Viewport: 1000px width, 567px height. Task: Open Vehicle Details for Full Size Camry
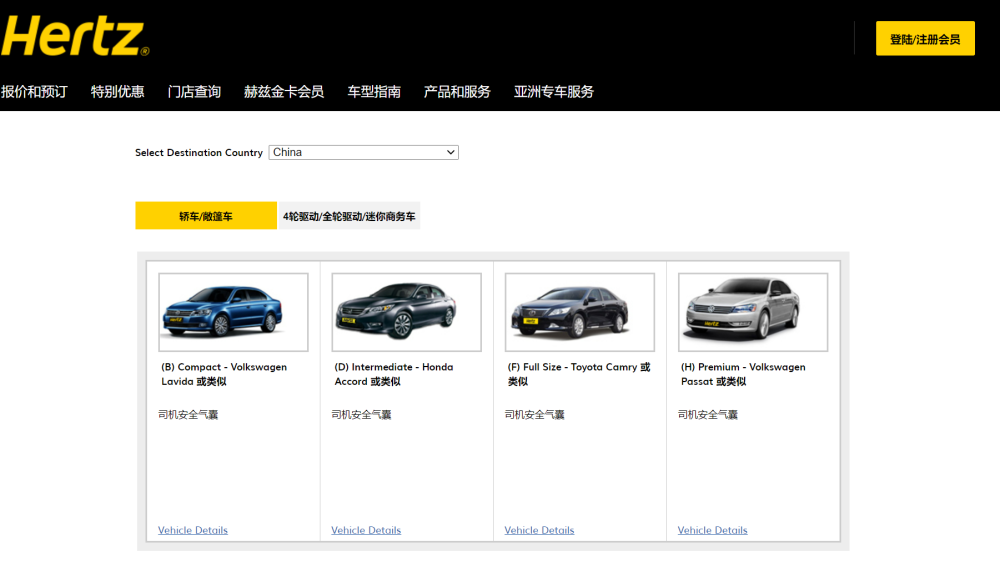coord(539,530)
